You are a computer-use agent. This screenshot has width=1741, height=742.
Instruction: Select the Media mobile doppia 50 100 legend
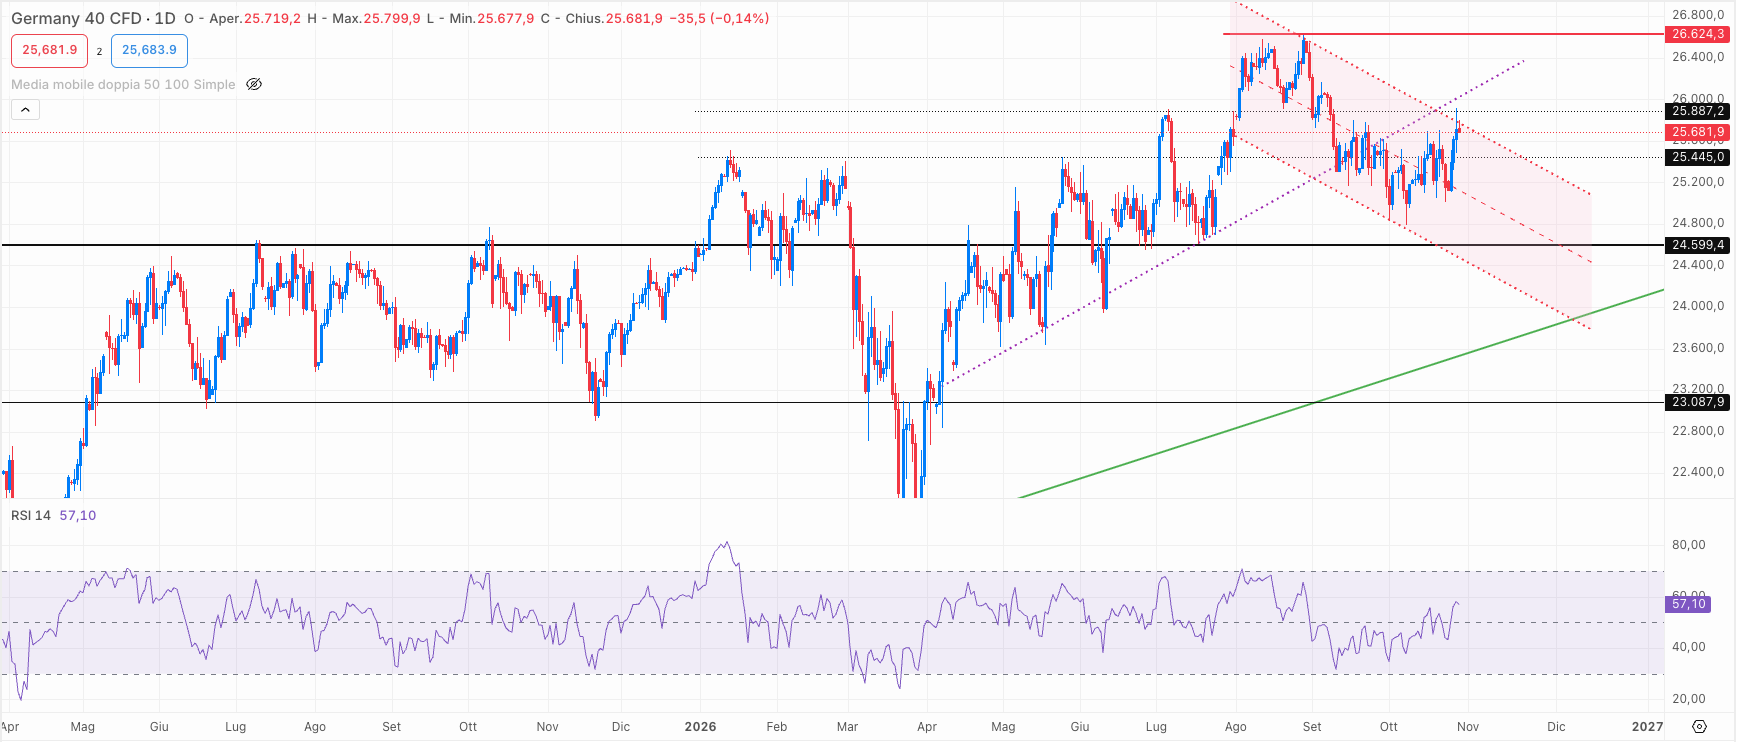click(123, 85)
